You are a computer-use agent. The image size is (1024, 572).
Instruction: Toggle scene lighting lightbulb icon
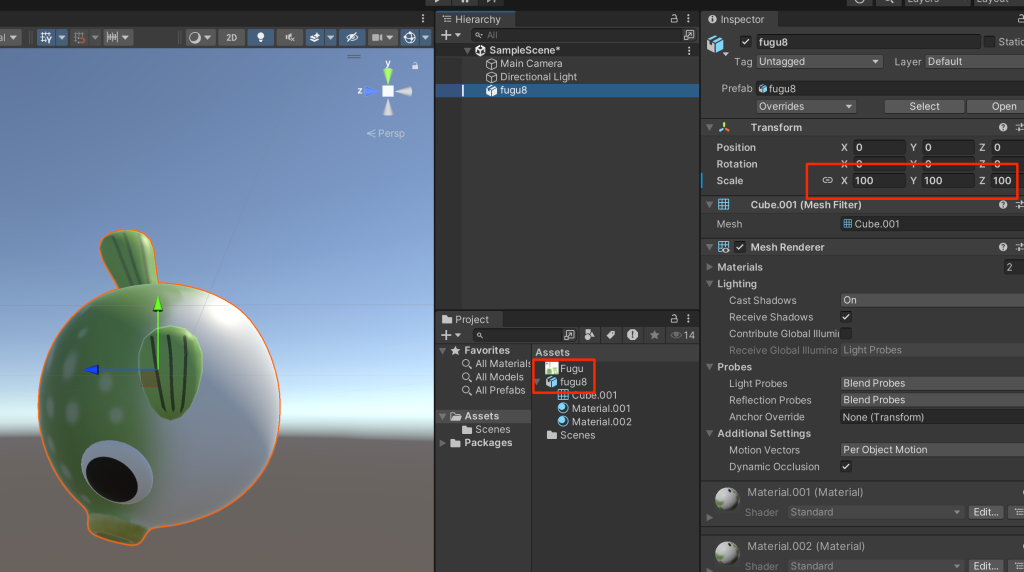[260, 37]
